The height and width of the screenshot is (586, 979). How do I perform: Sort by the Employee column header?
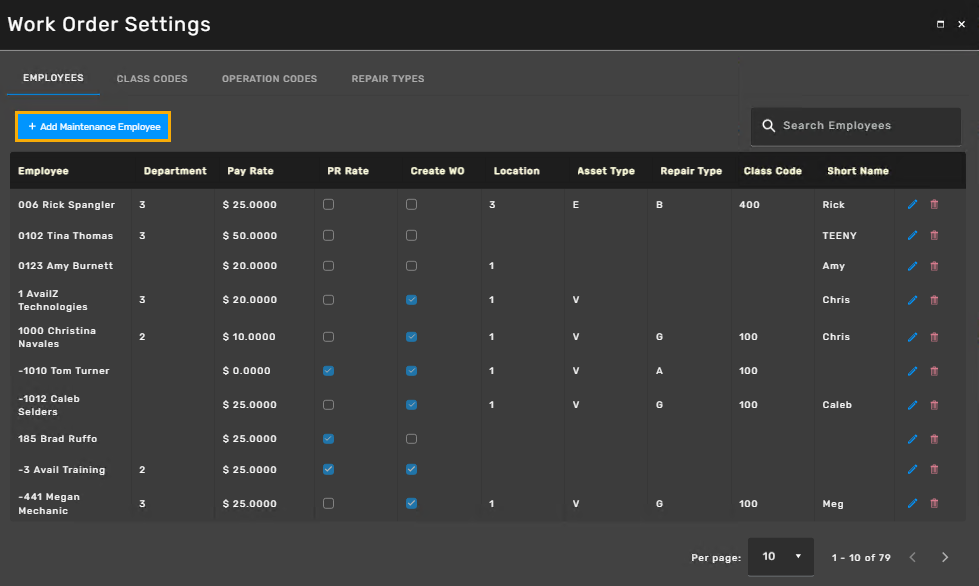43,171
